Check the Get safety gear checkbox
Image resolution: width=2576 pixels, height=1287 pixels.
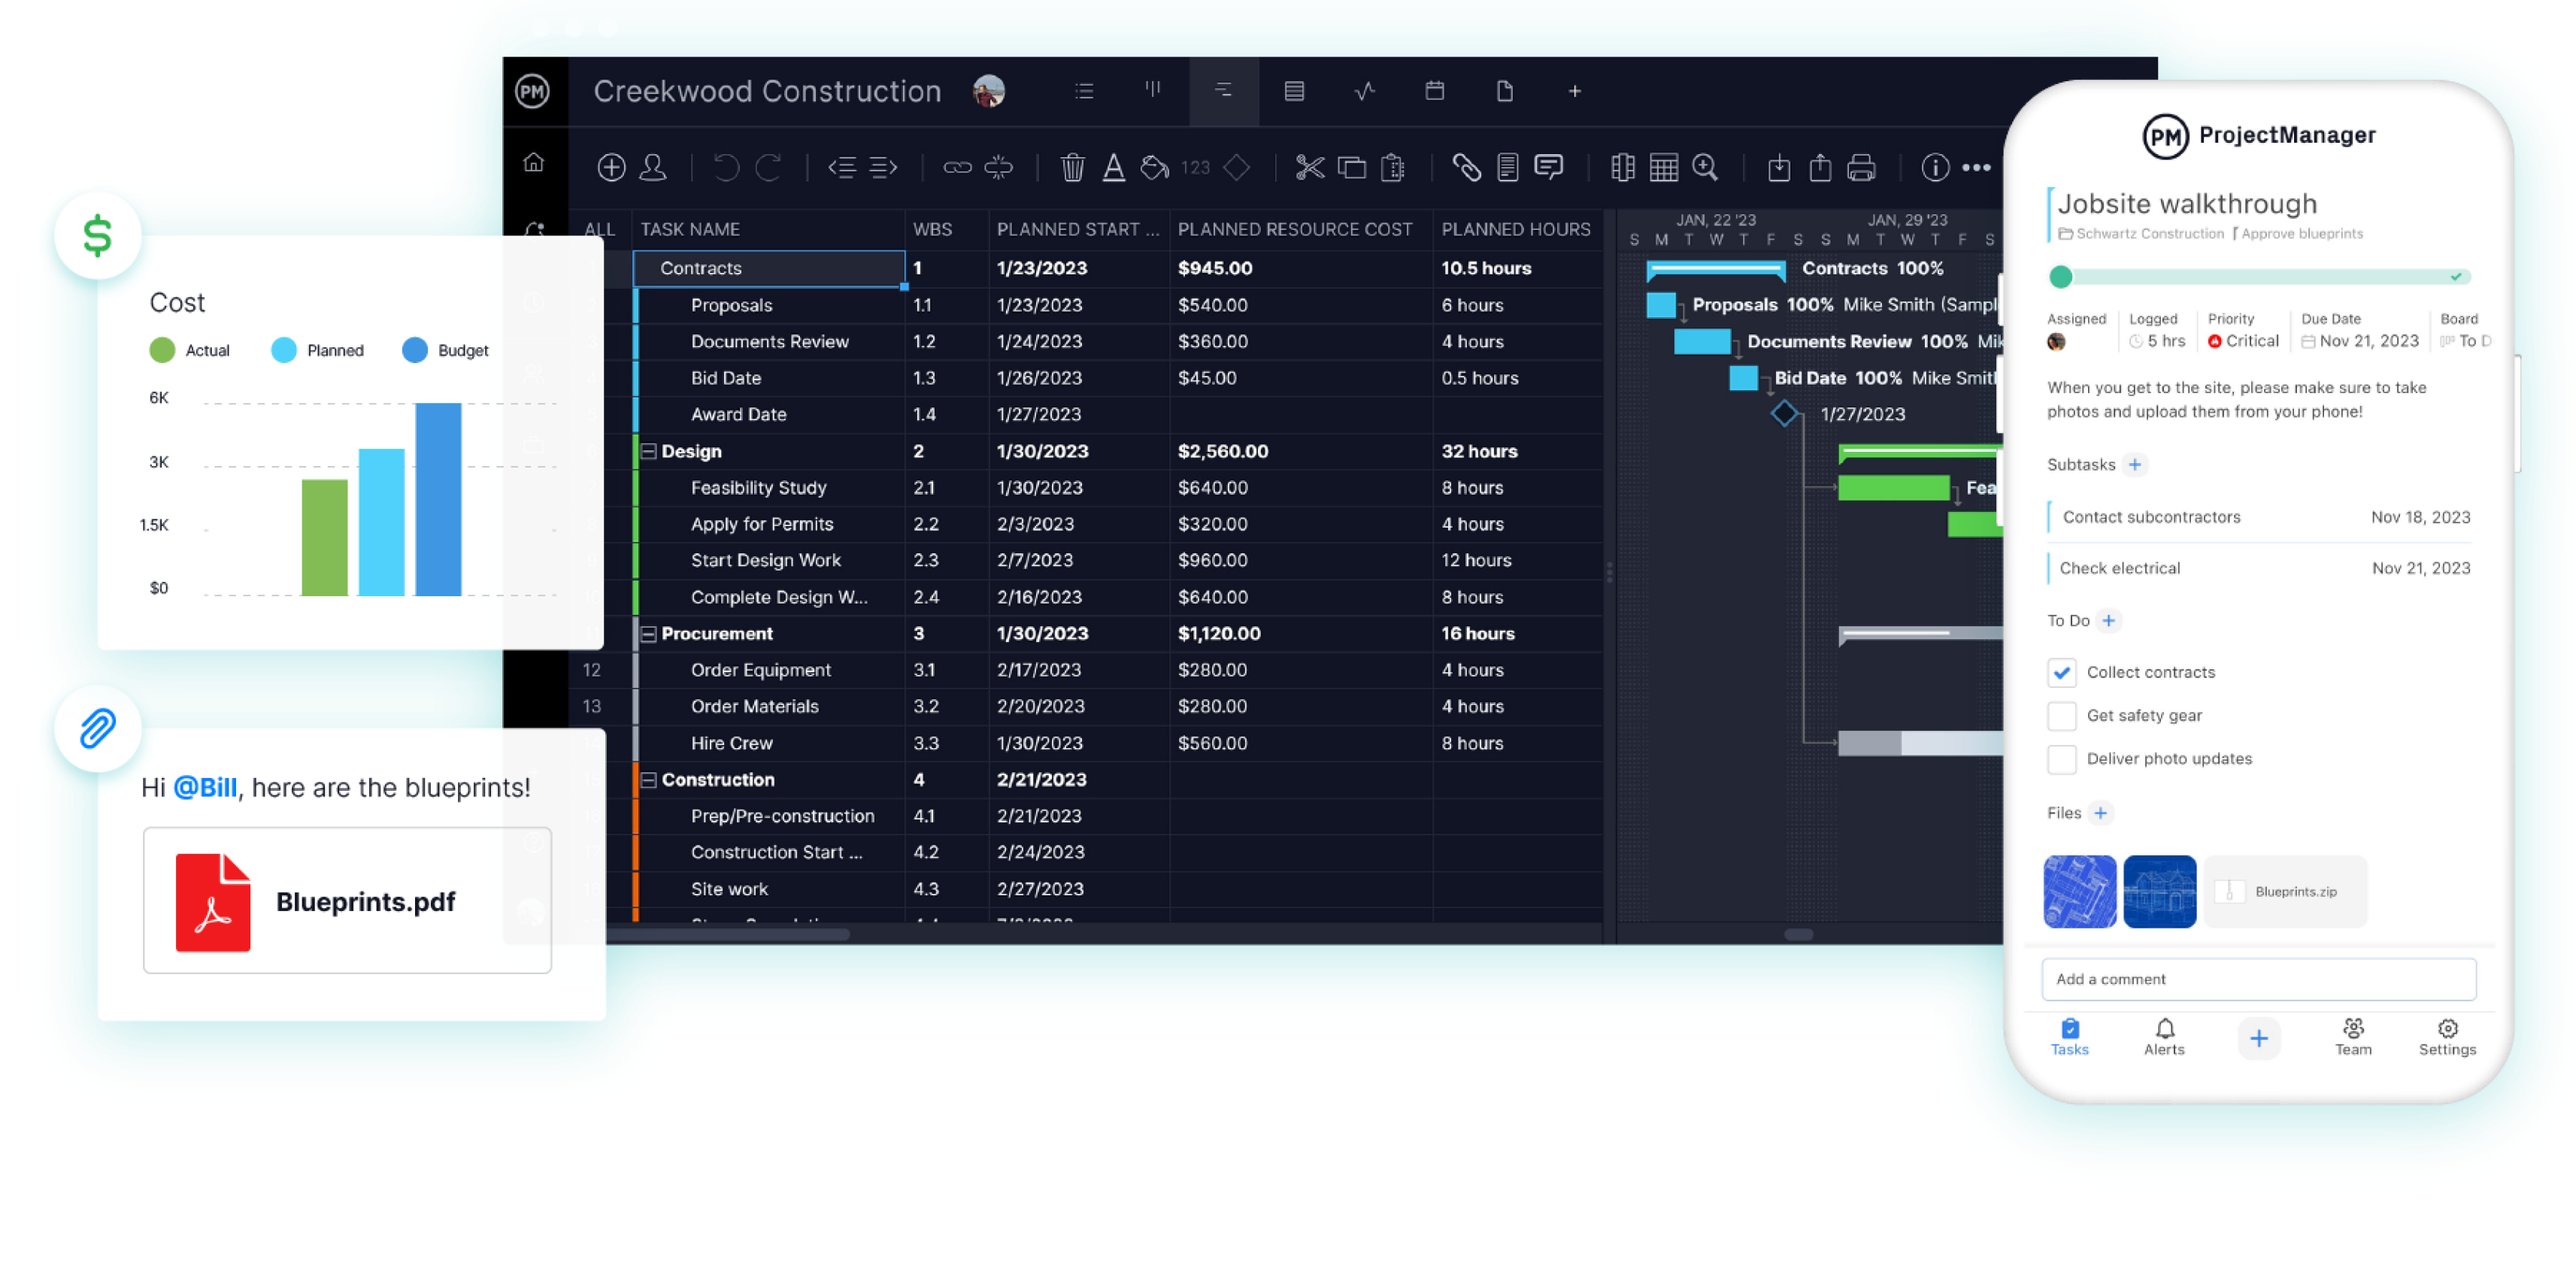[2061, 715]
